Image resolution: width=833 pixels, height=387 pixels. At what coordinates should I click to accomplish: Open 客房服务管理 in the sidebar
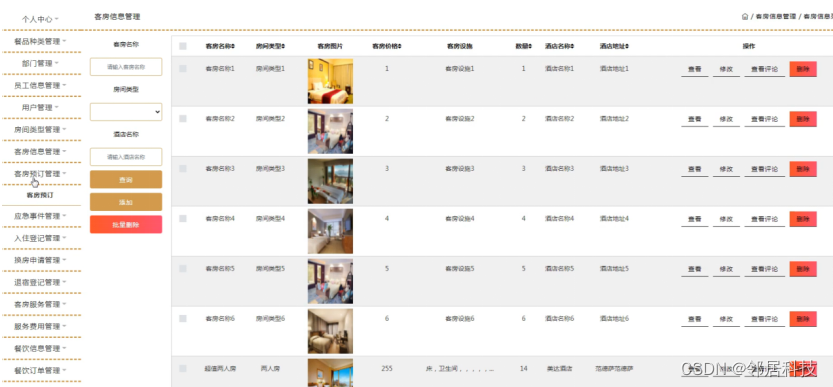(x=40, y=304)
